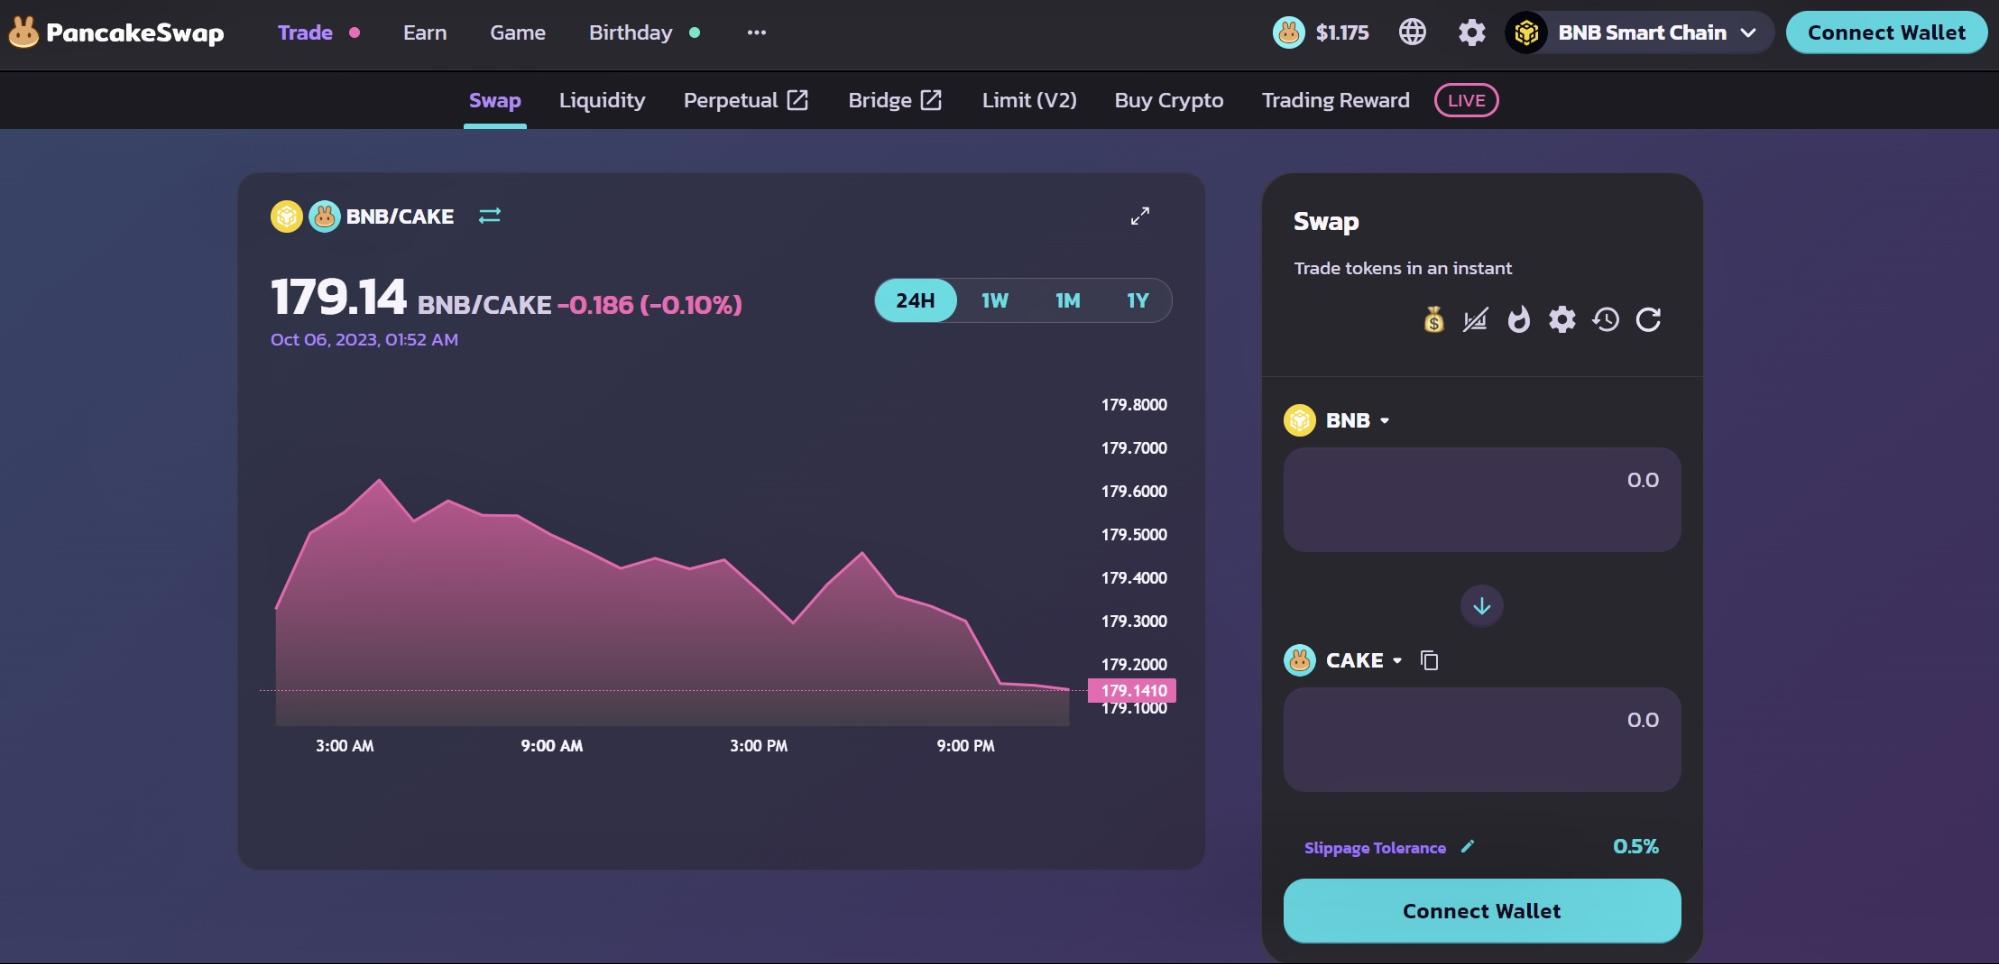Edit slippage tolerance pencil icon
This screenshot has height=964, width=1999.
(1467, 847)
